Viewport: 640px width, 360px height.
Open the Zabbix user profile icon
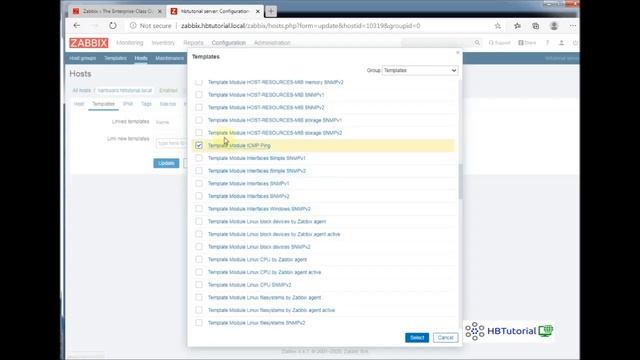pos(561,43)
